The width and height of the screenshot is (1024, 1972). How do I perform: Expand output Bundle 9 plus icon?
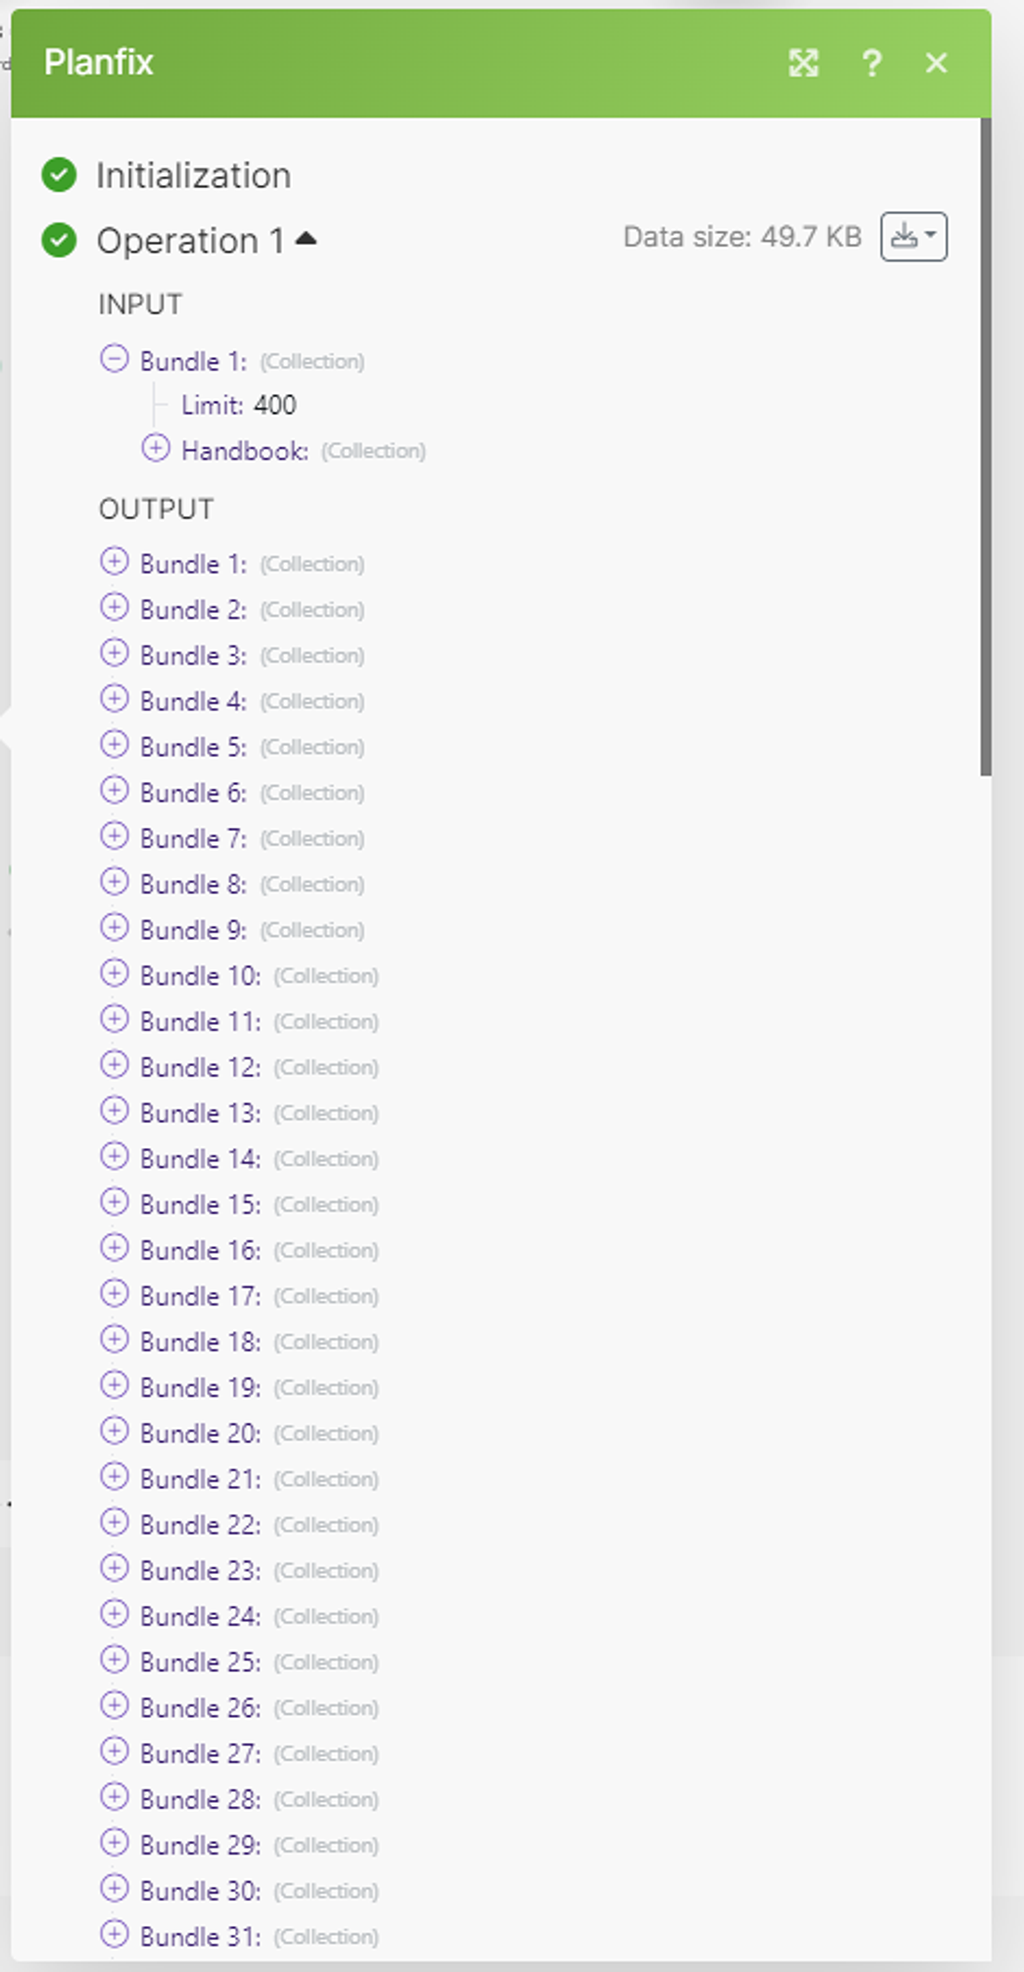point(115,928)
